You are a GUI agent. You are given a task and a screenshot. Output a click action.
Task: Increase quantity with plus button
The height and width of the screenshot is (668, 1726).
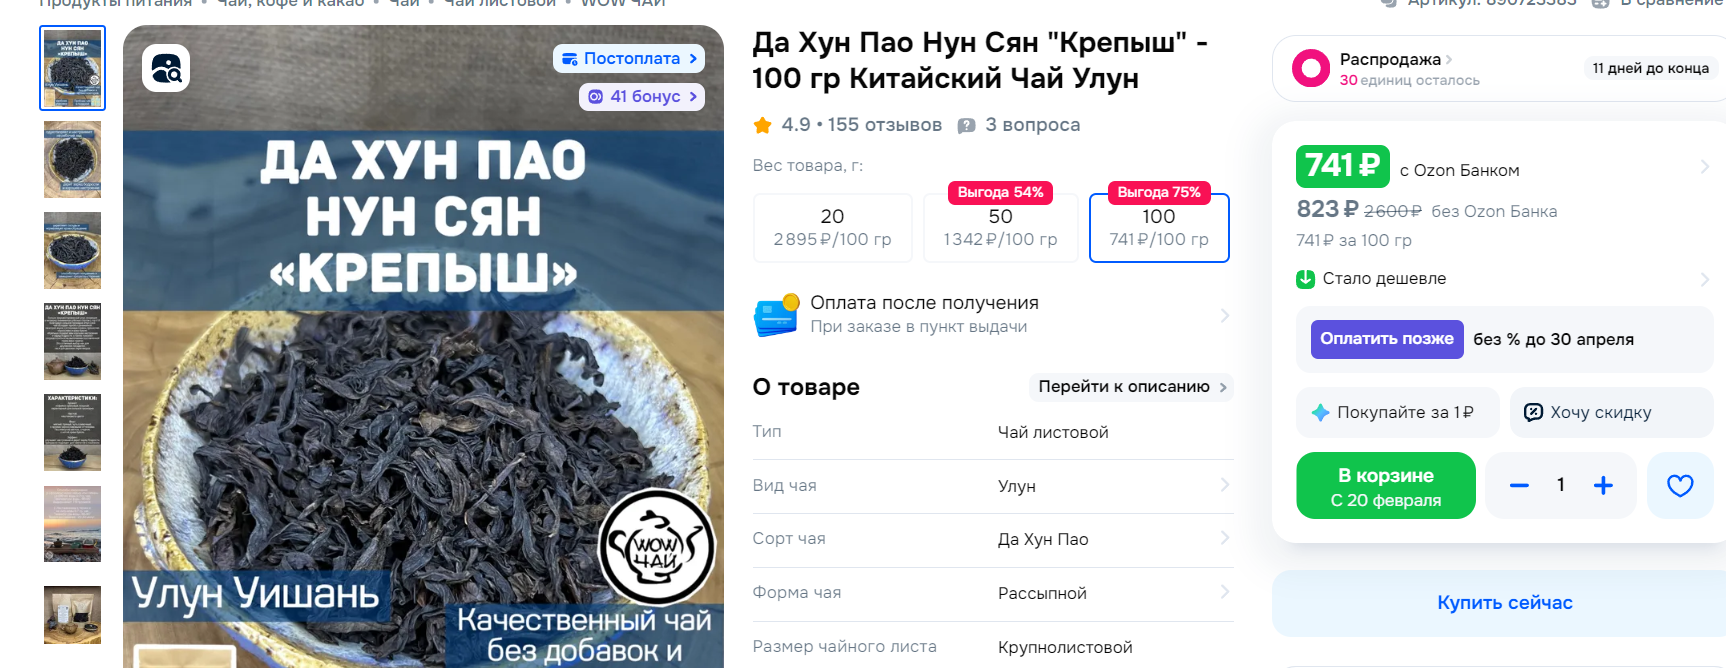pyautogui.click(x=1603, y=485)
